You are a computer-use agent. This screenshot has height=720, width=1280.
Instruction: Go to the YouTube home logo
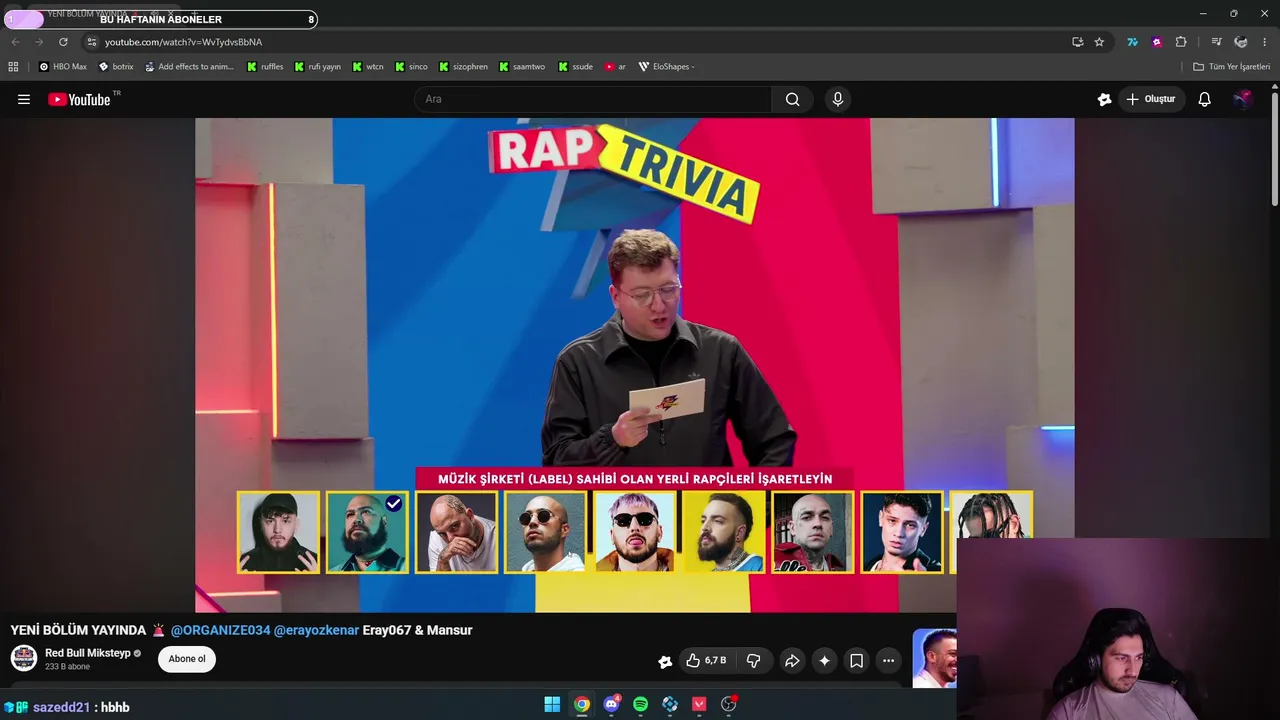tap(79, 99)
